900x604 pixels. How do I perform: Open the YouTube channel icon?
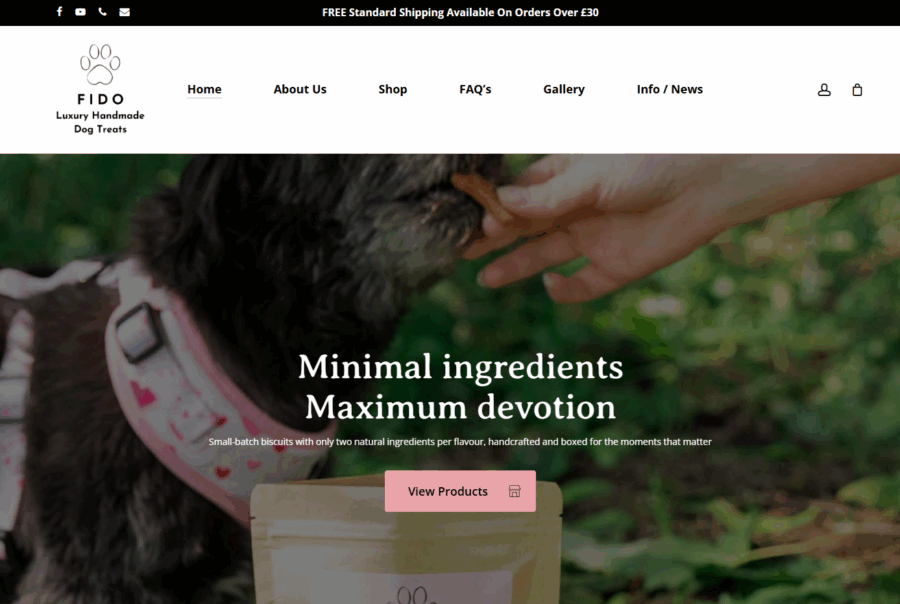80,11
